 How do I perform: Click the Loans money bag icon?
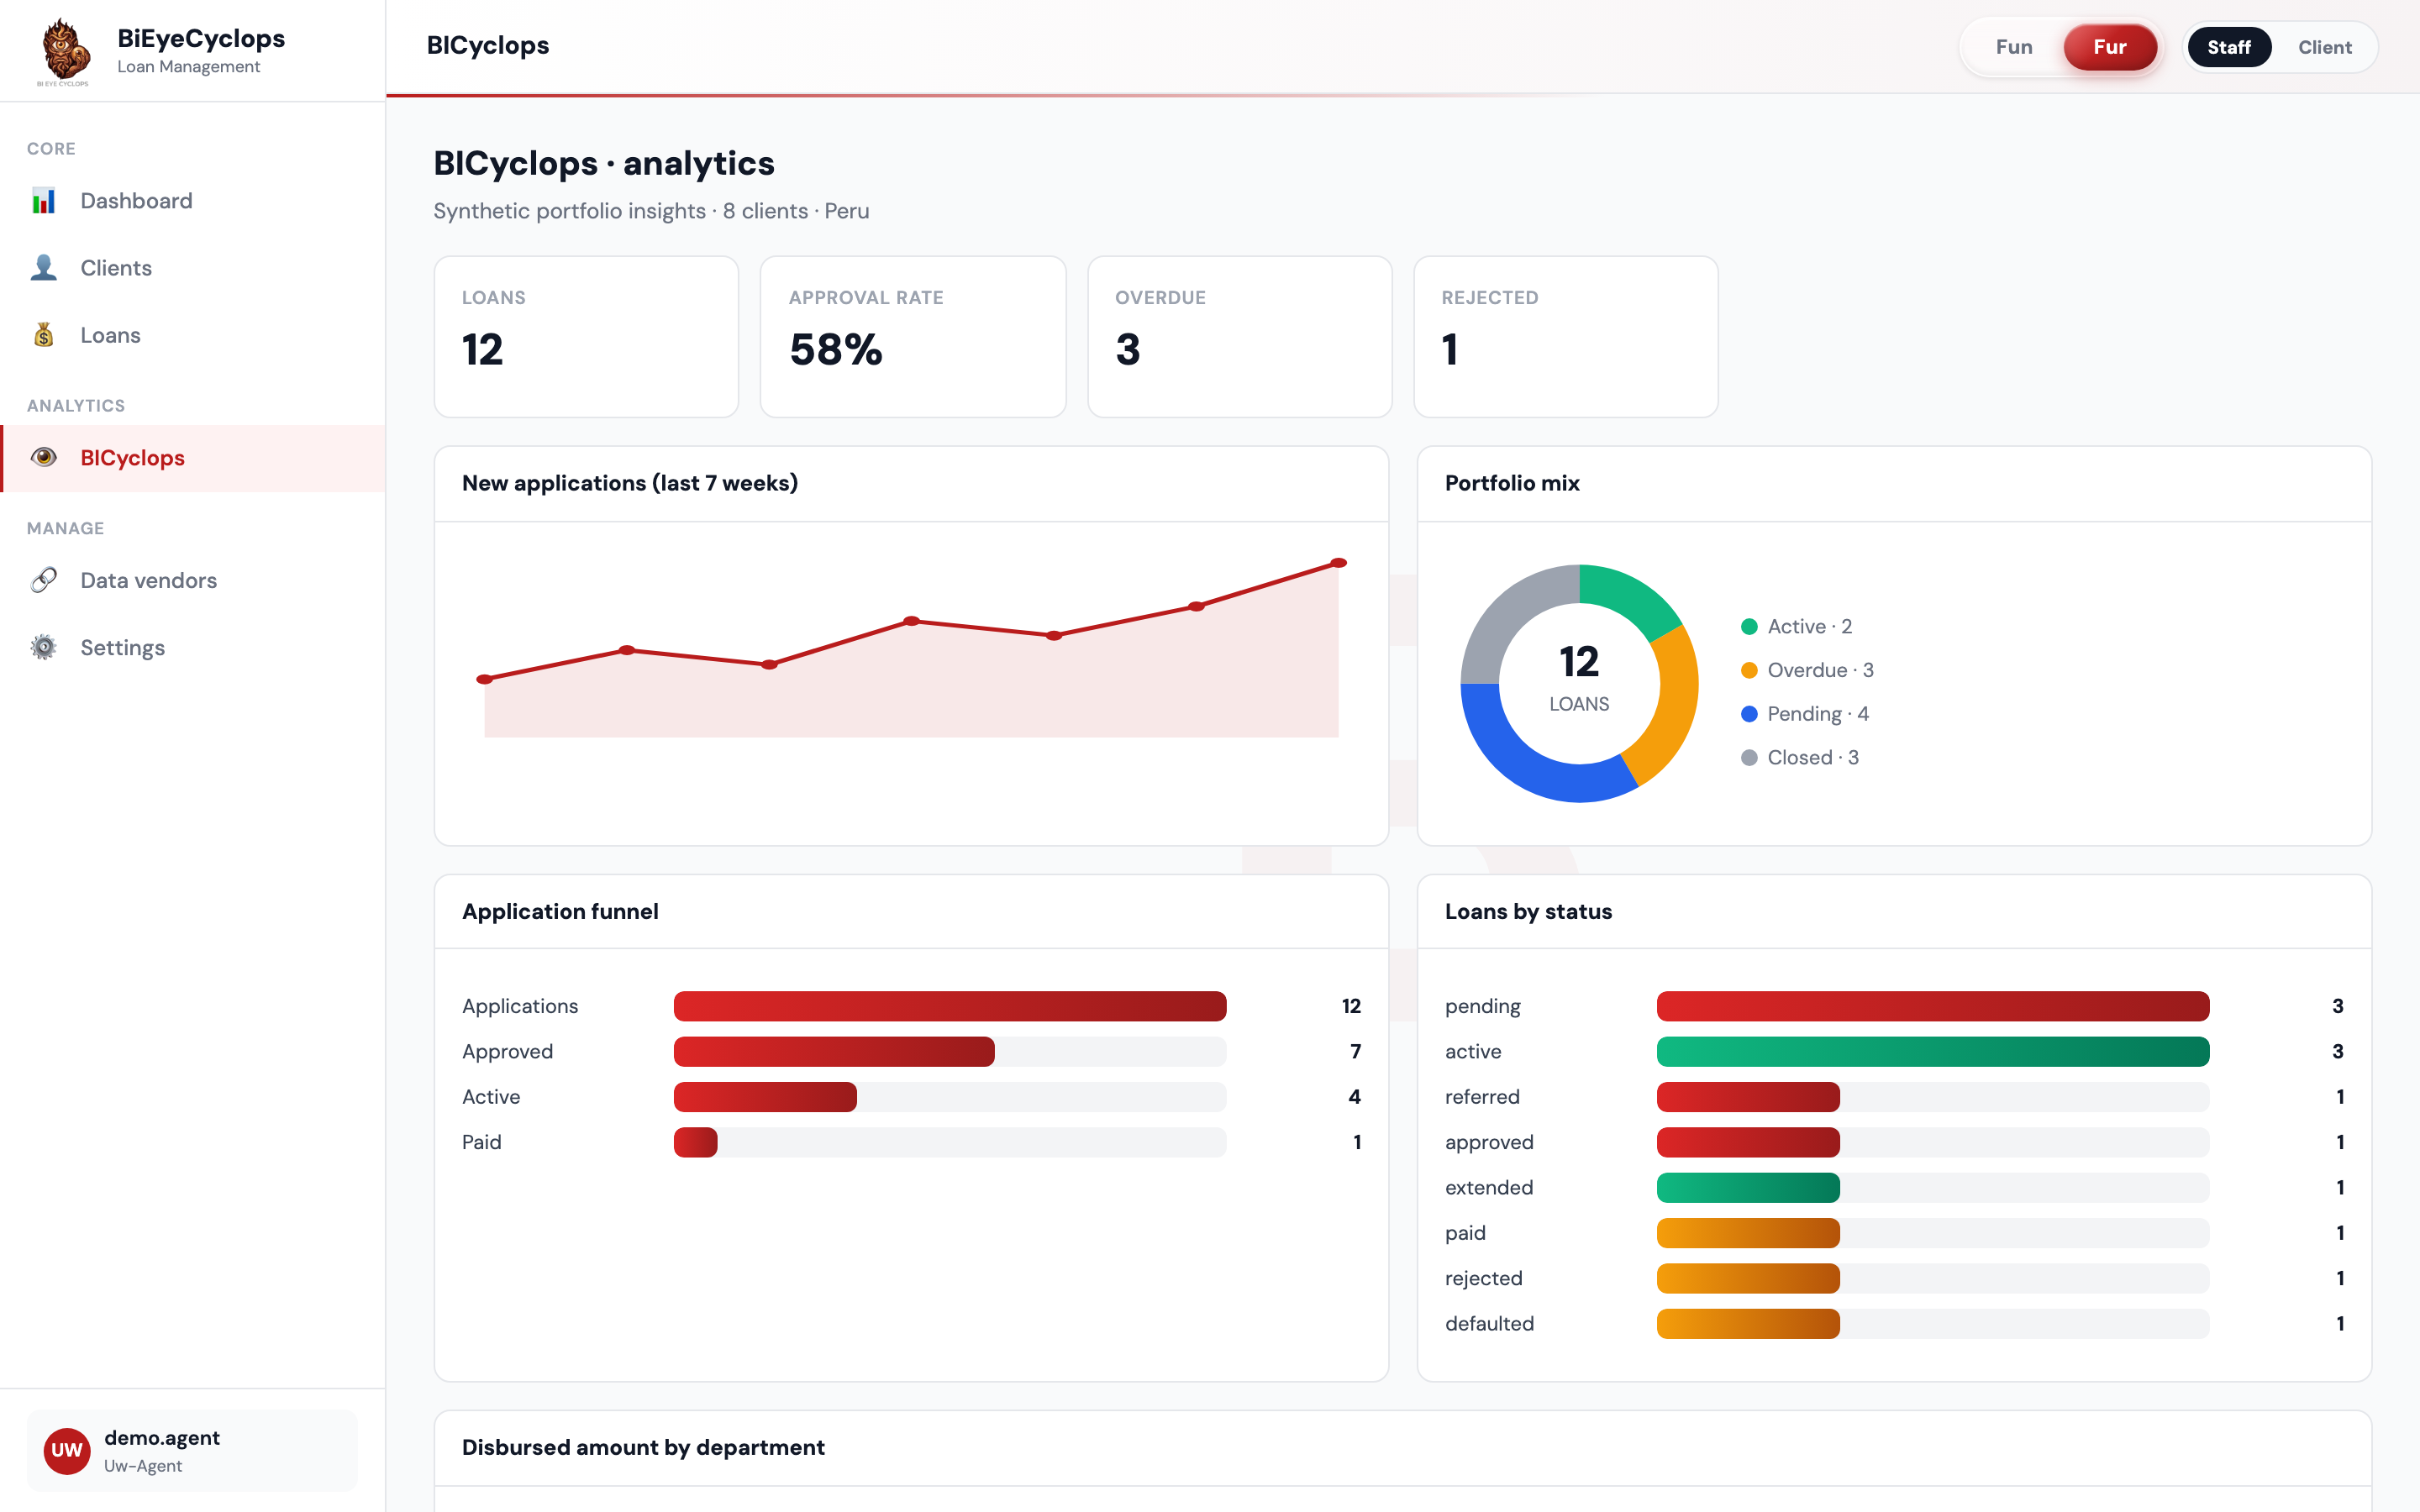pyautogui.click(x=43, y=335)
